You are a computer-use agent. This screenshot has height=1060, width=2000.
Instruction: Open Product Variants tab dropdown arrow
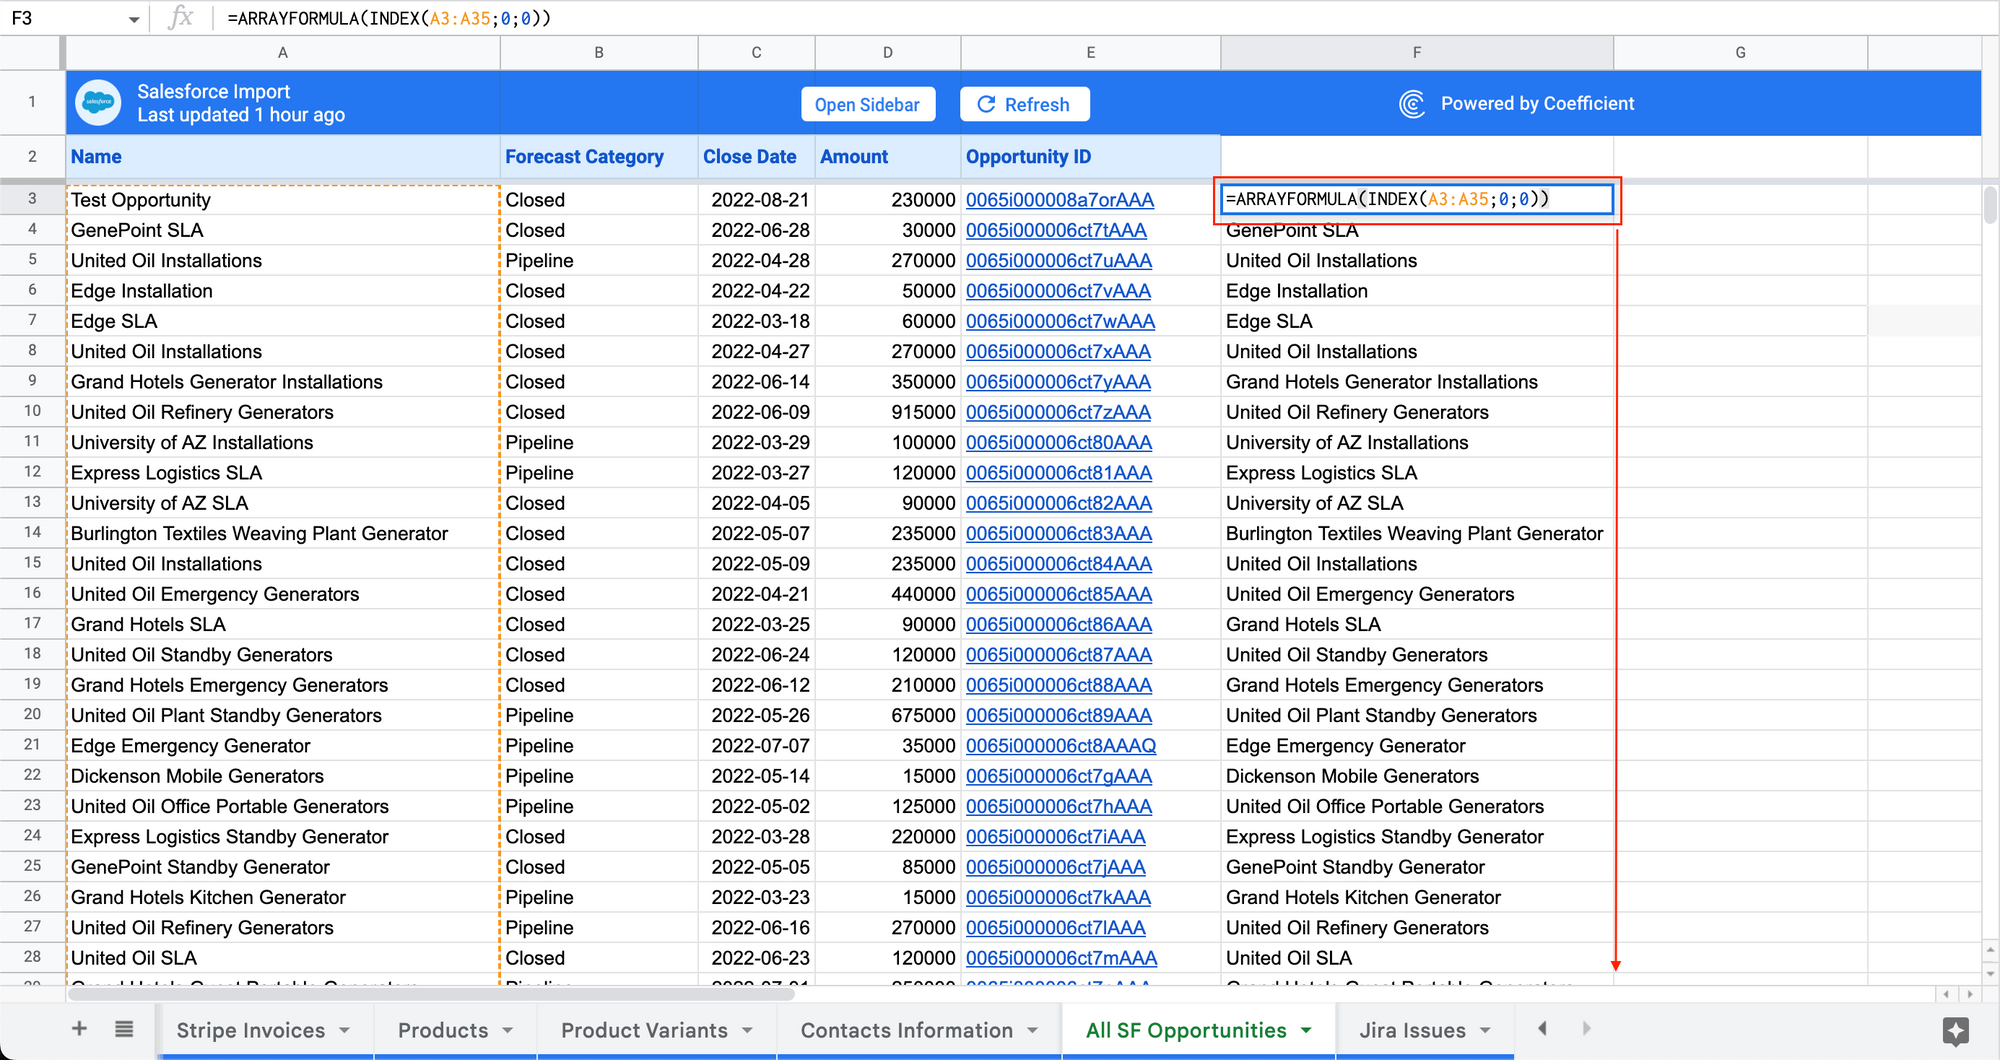click(x=747, y=1030)
